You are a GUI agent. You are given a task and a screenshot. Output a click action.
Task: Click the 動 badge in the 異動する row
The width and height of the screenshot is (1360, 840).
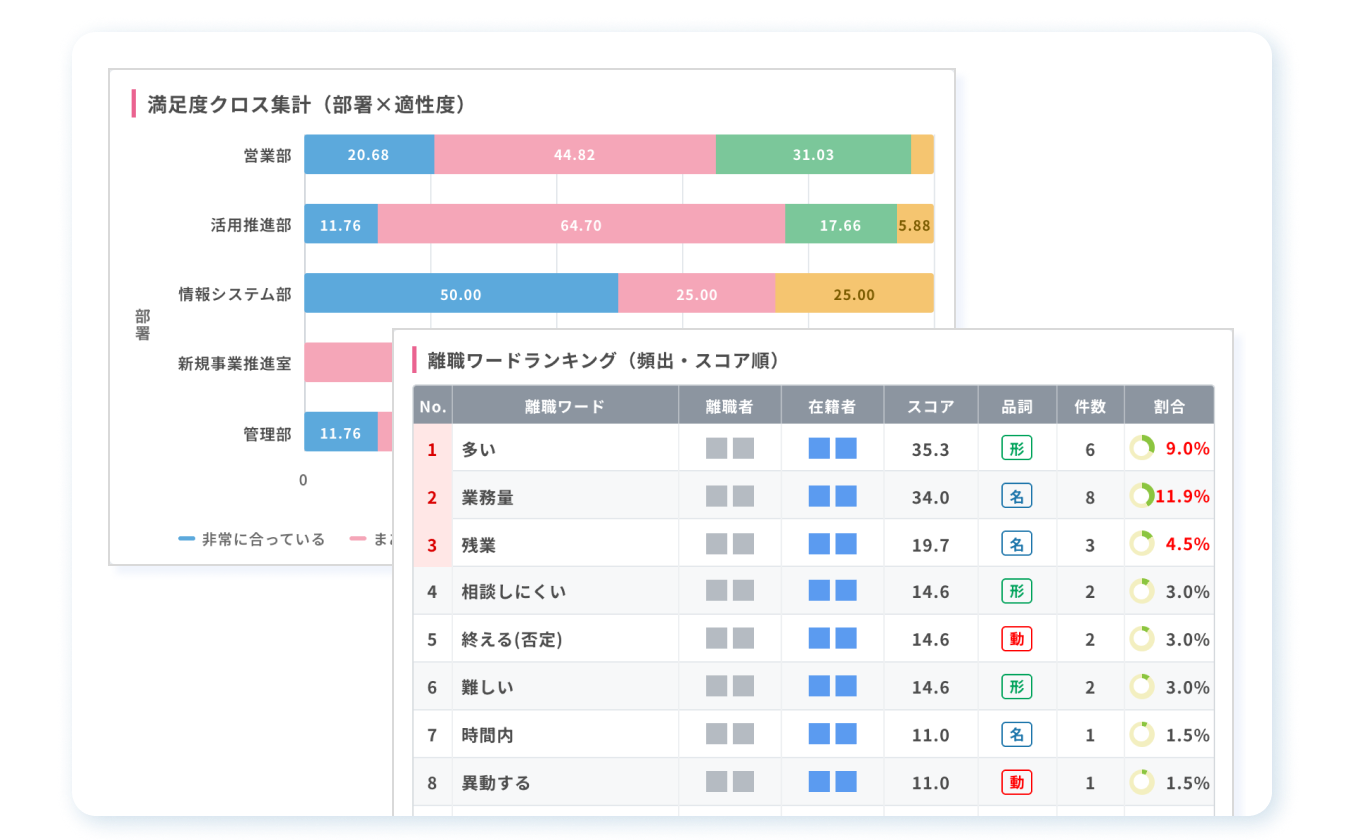tap(1016, 782)
